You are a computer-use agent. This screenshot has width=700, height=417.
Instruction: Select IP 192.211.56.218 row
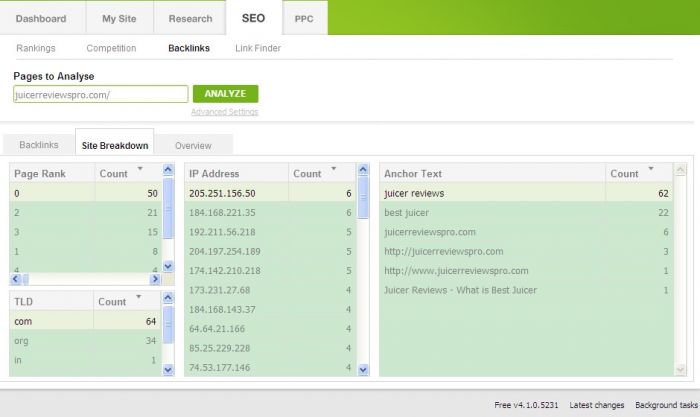click(x=271, y=232)
